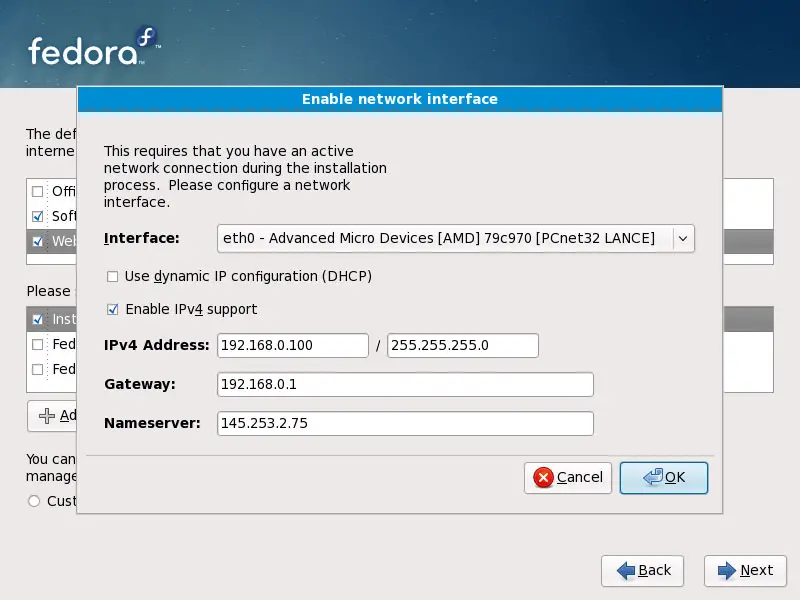Toggle the Web... highlighted row checkbox
Screen dimensions: 800x600
(x=37, y=241)
